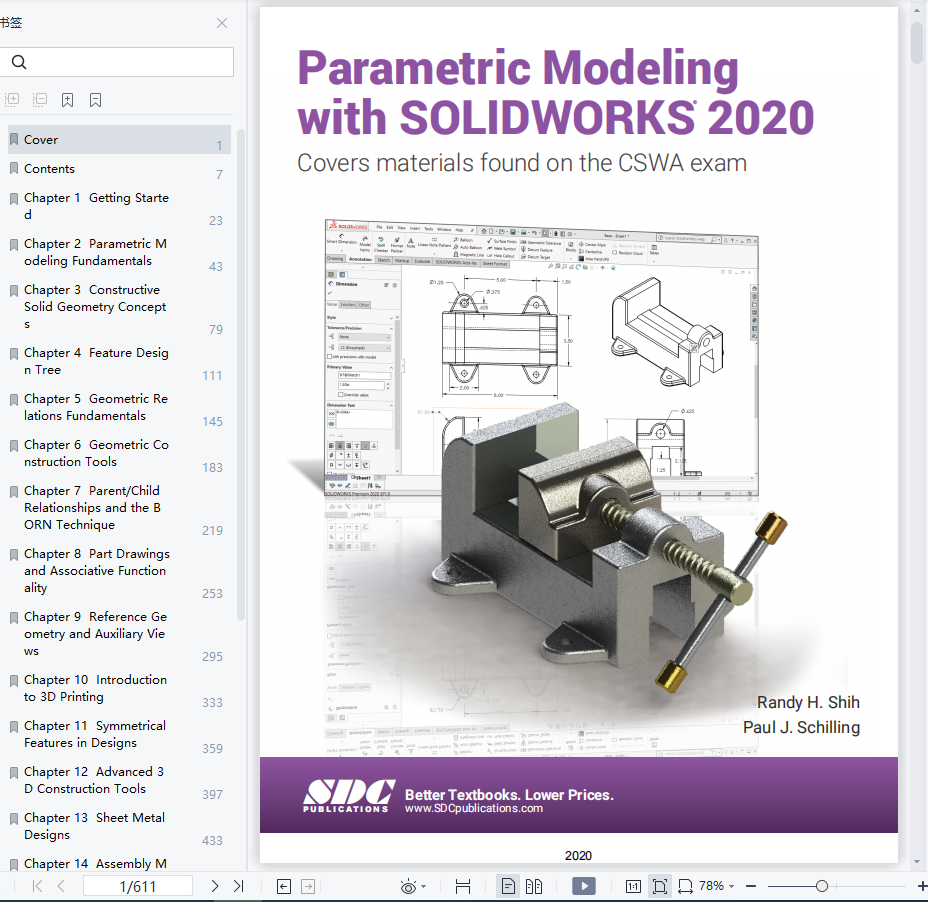The width and height of the screenshot is (928, 902).
Task: Jump to last page button
Action: [239, 886]
